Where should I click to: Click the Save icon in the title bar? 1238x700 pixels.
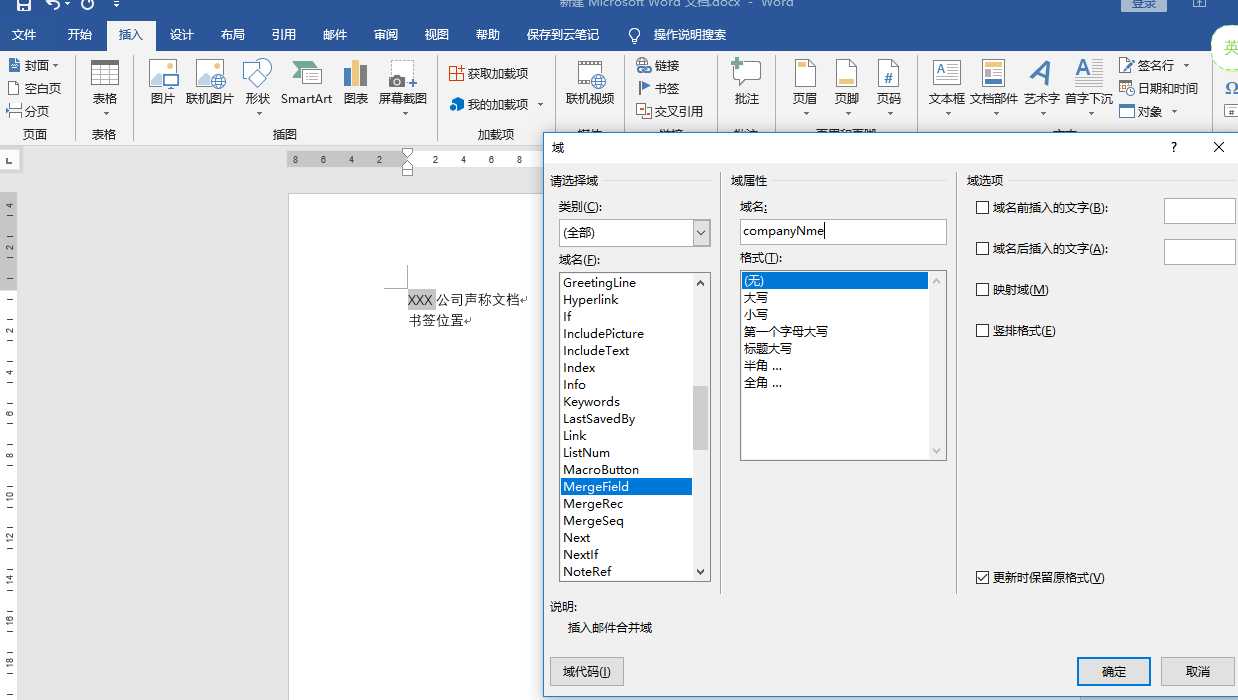point(23,5)
